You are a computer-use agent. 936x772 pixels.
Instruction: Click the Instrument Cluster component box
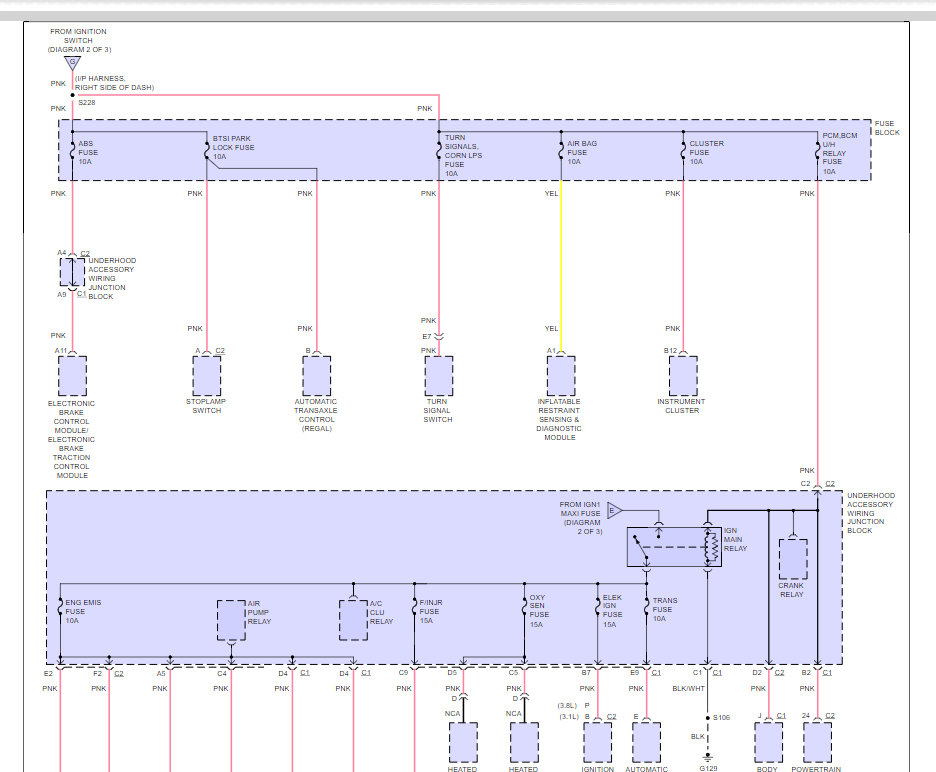click(683, 376)
